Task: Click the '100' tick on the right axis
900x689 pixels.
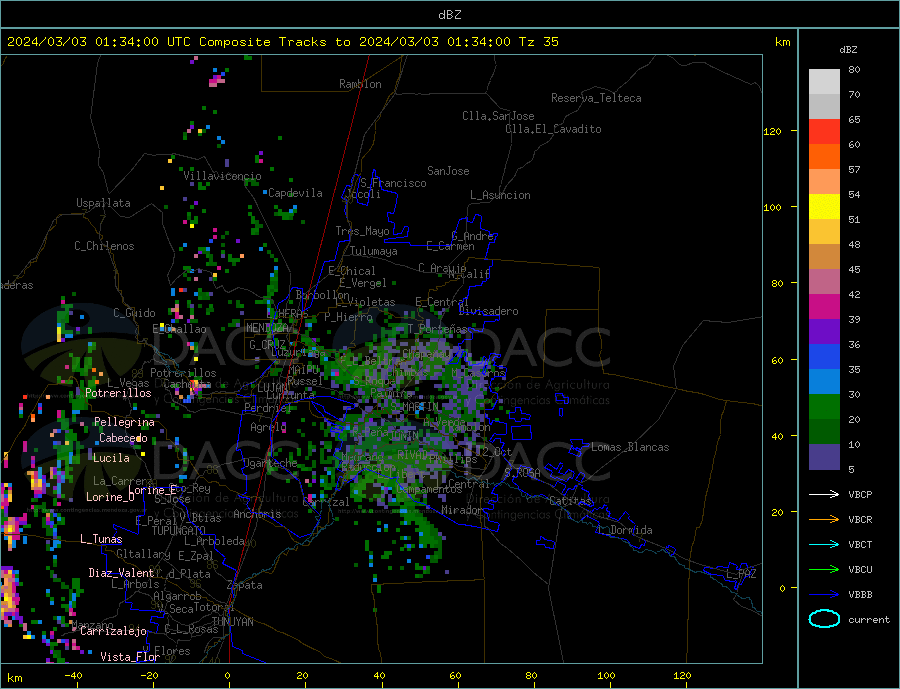Action: tap(773, 207)
